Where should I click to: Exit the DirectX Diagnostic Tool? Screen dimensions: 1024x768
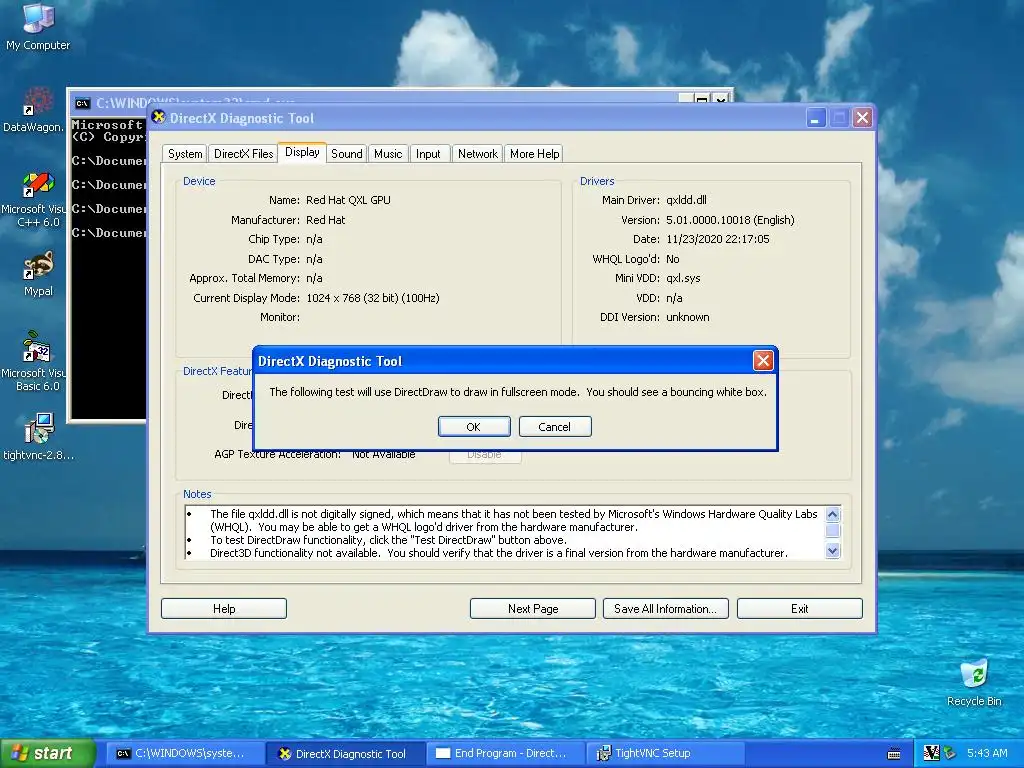pos(799,609)
